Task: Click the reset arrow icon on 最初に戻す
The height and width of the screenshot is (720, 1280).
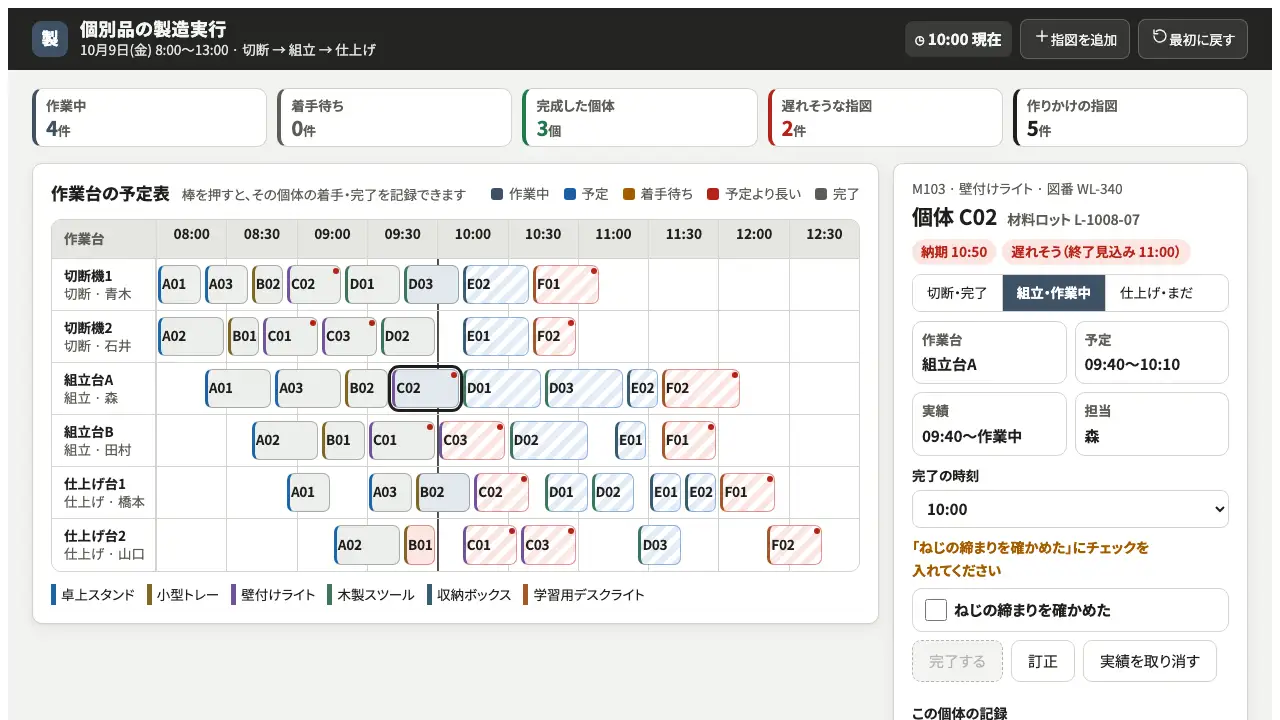Action: coord(1160,37)
